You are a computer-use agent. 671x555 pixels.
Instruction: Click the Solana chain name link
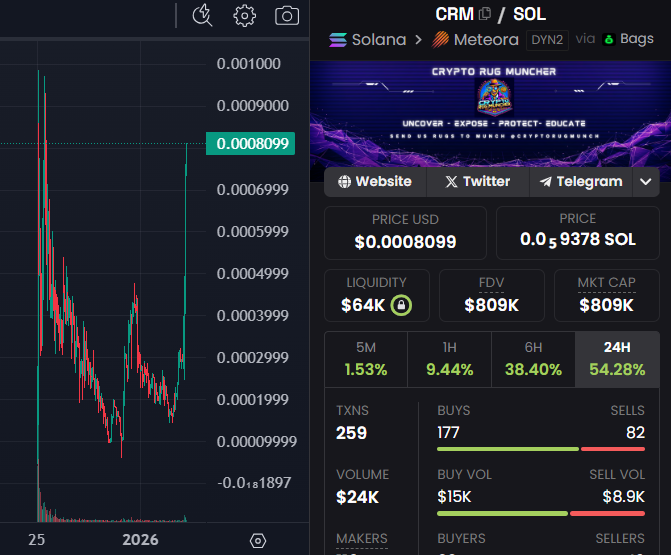pos(379,40)
